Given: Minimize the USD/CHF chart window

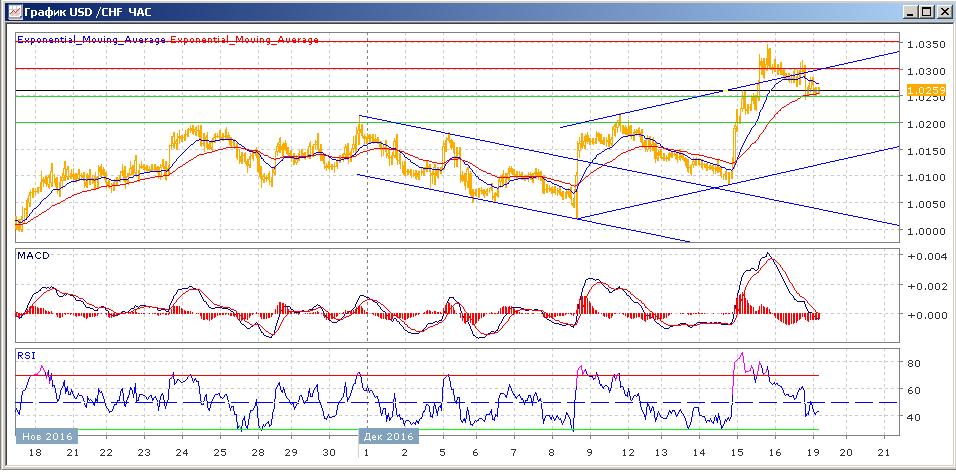Looking at the screenshot, I should click(x=910, y=11).
